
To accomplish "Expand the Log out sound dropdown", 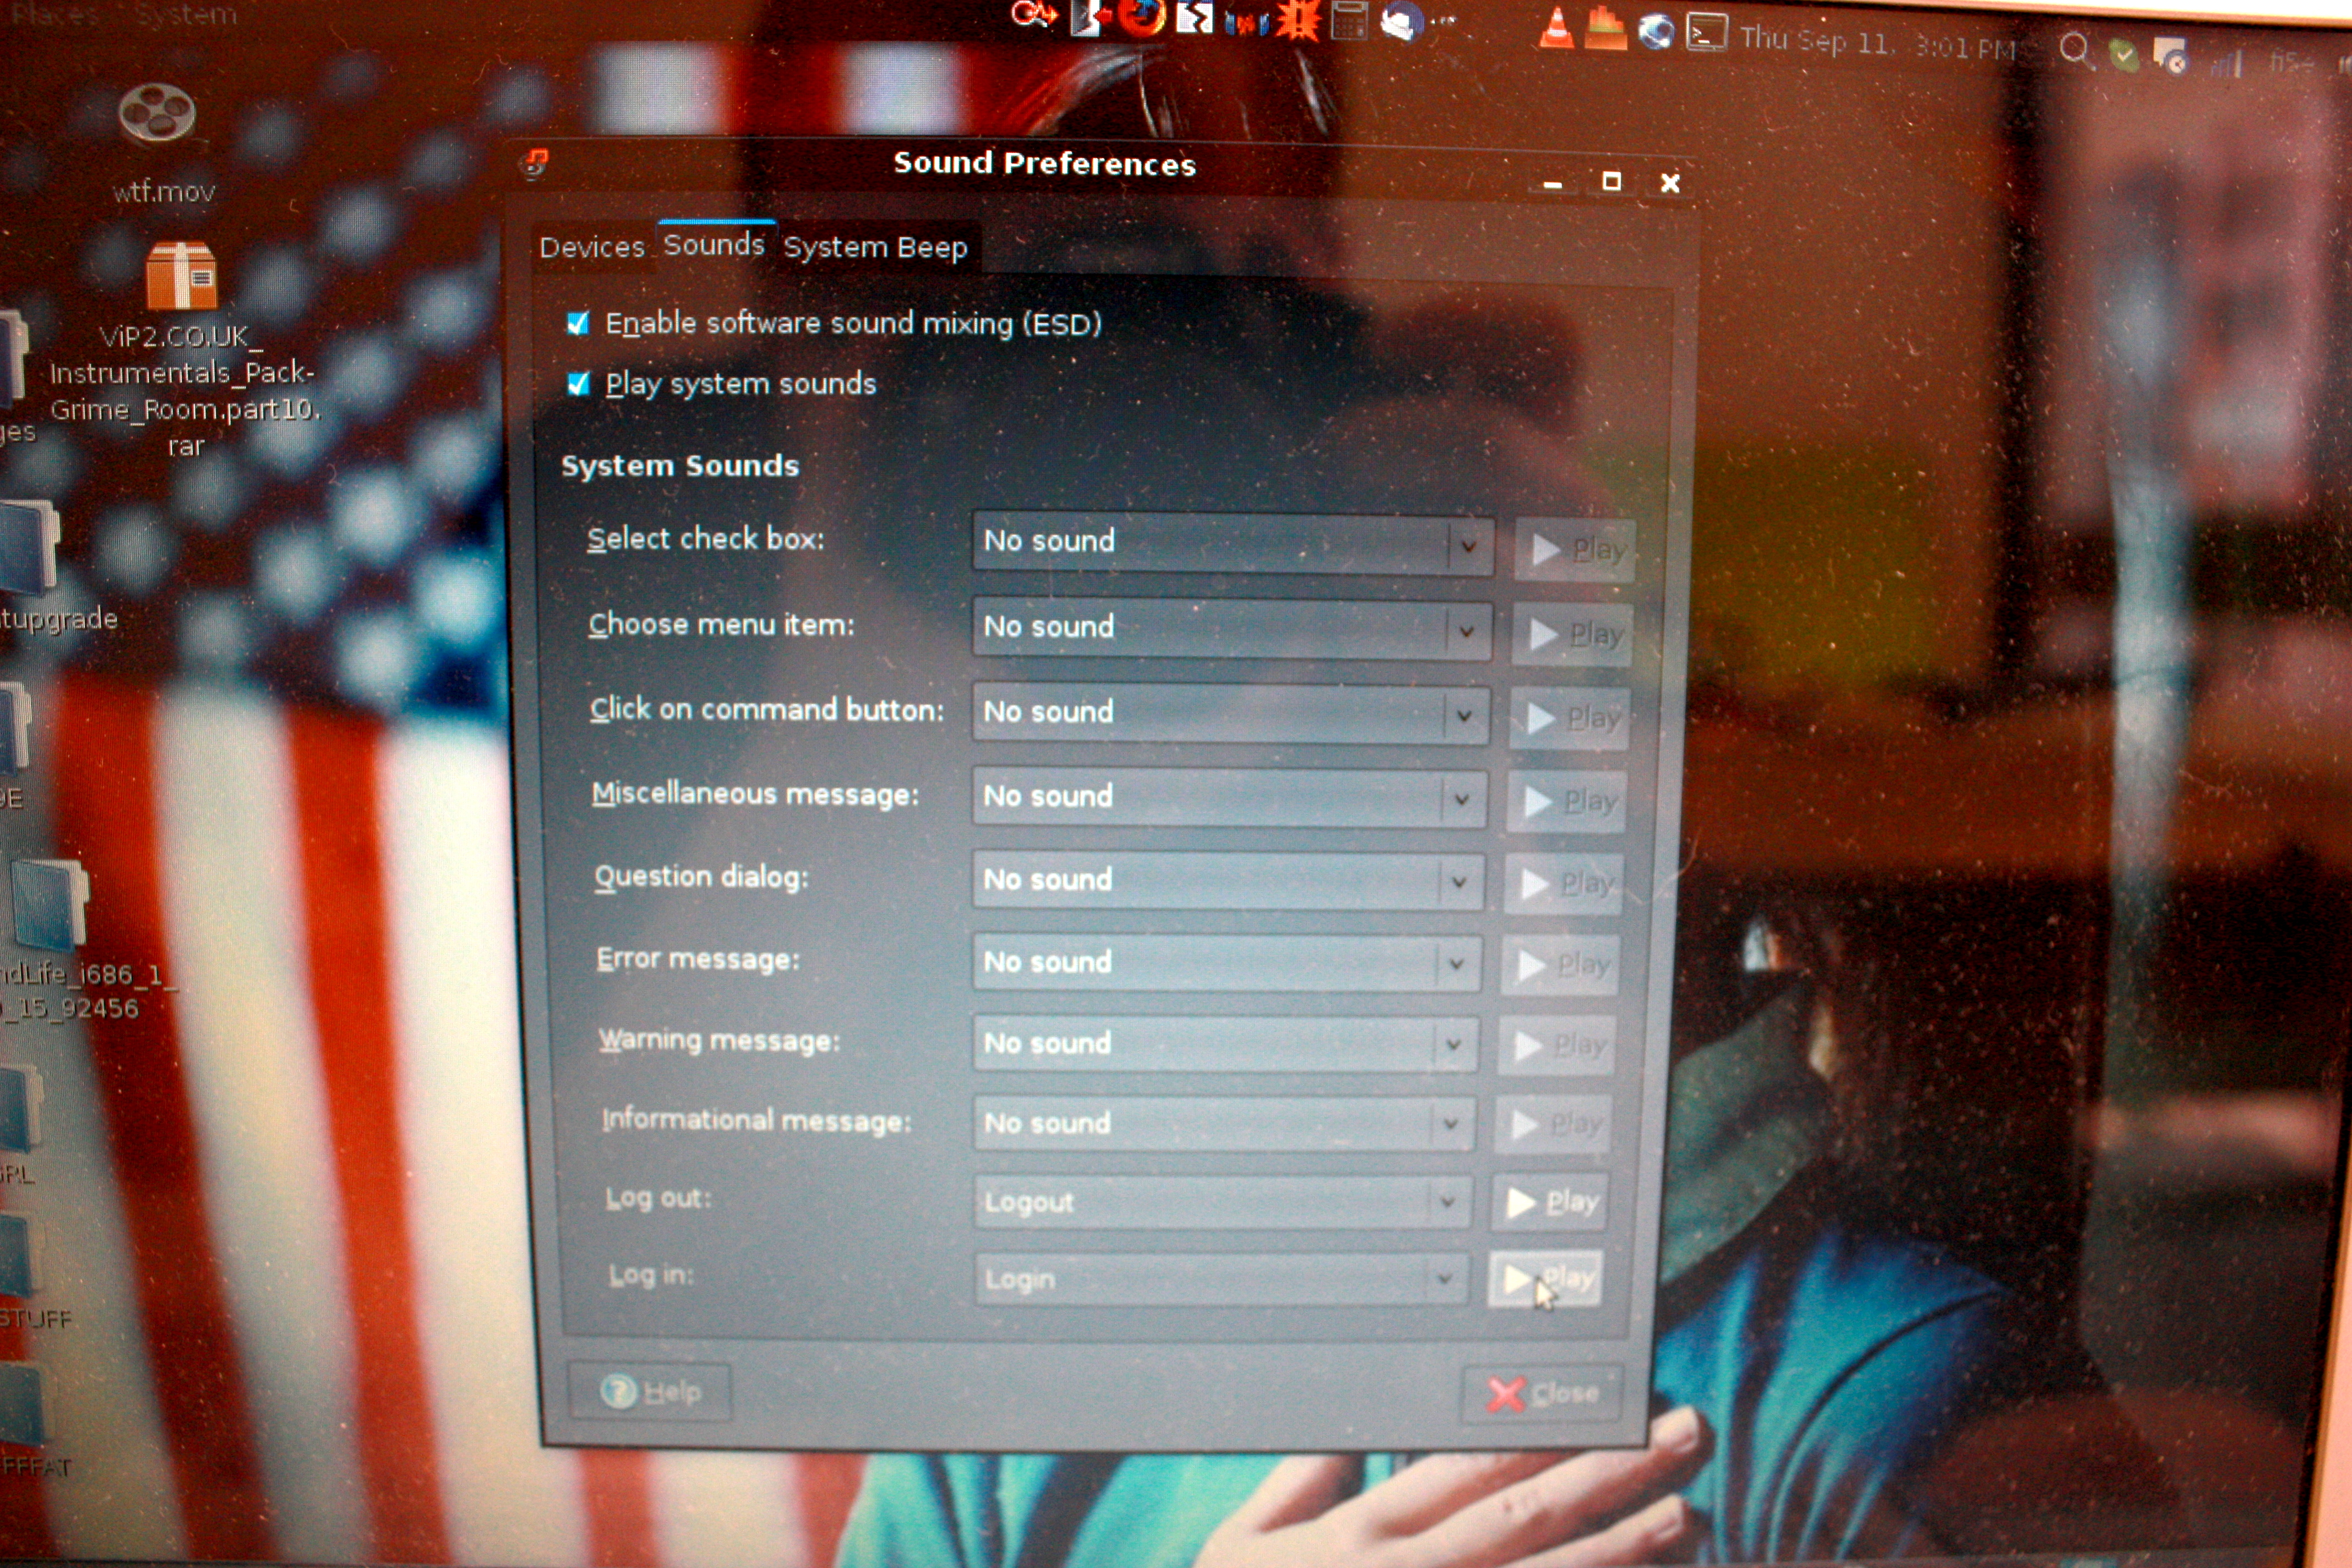I will [1222, 1202].
